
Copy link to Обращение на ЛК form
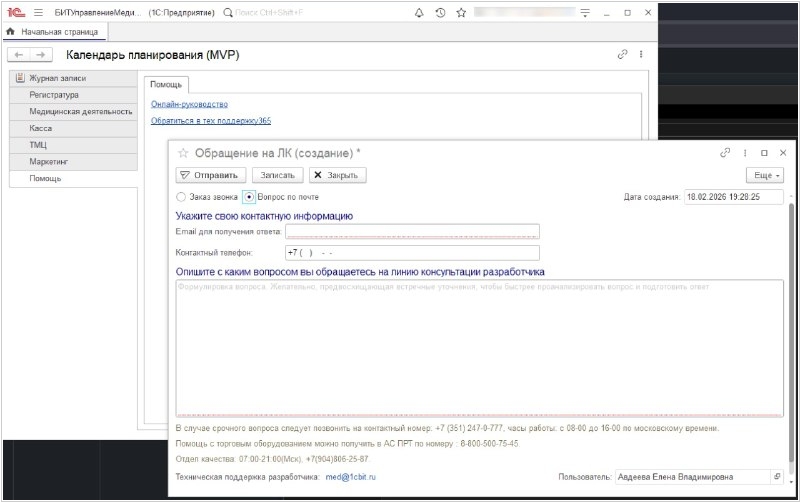point(725,153)
